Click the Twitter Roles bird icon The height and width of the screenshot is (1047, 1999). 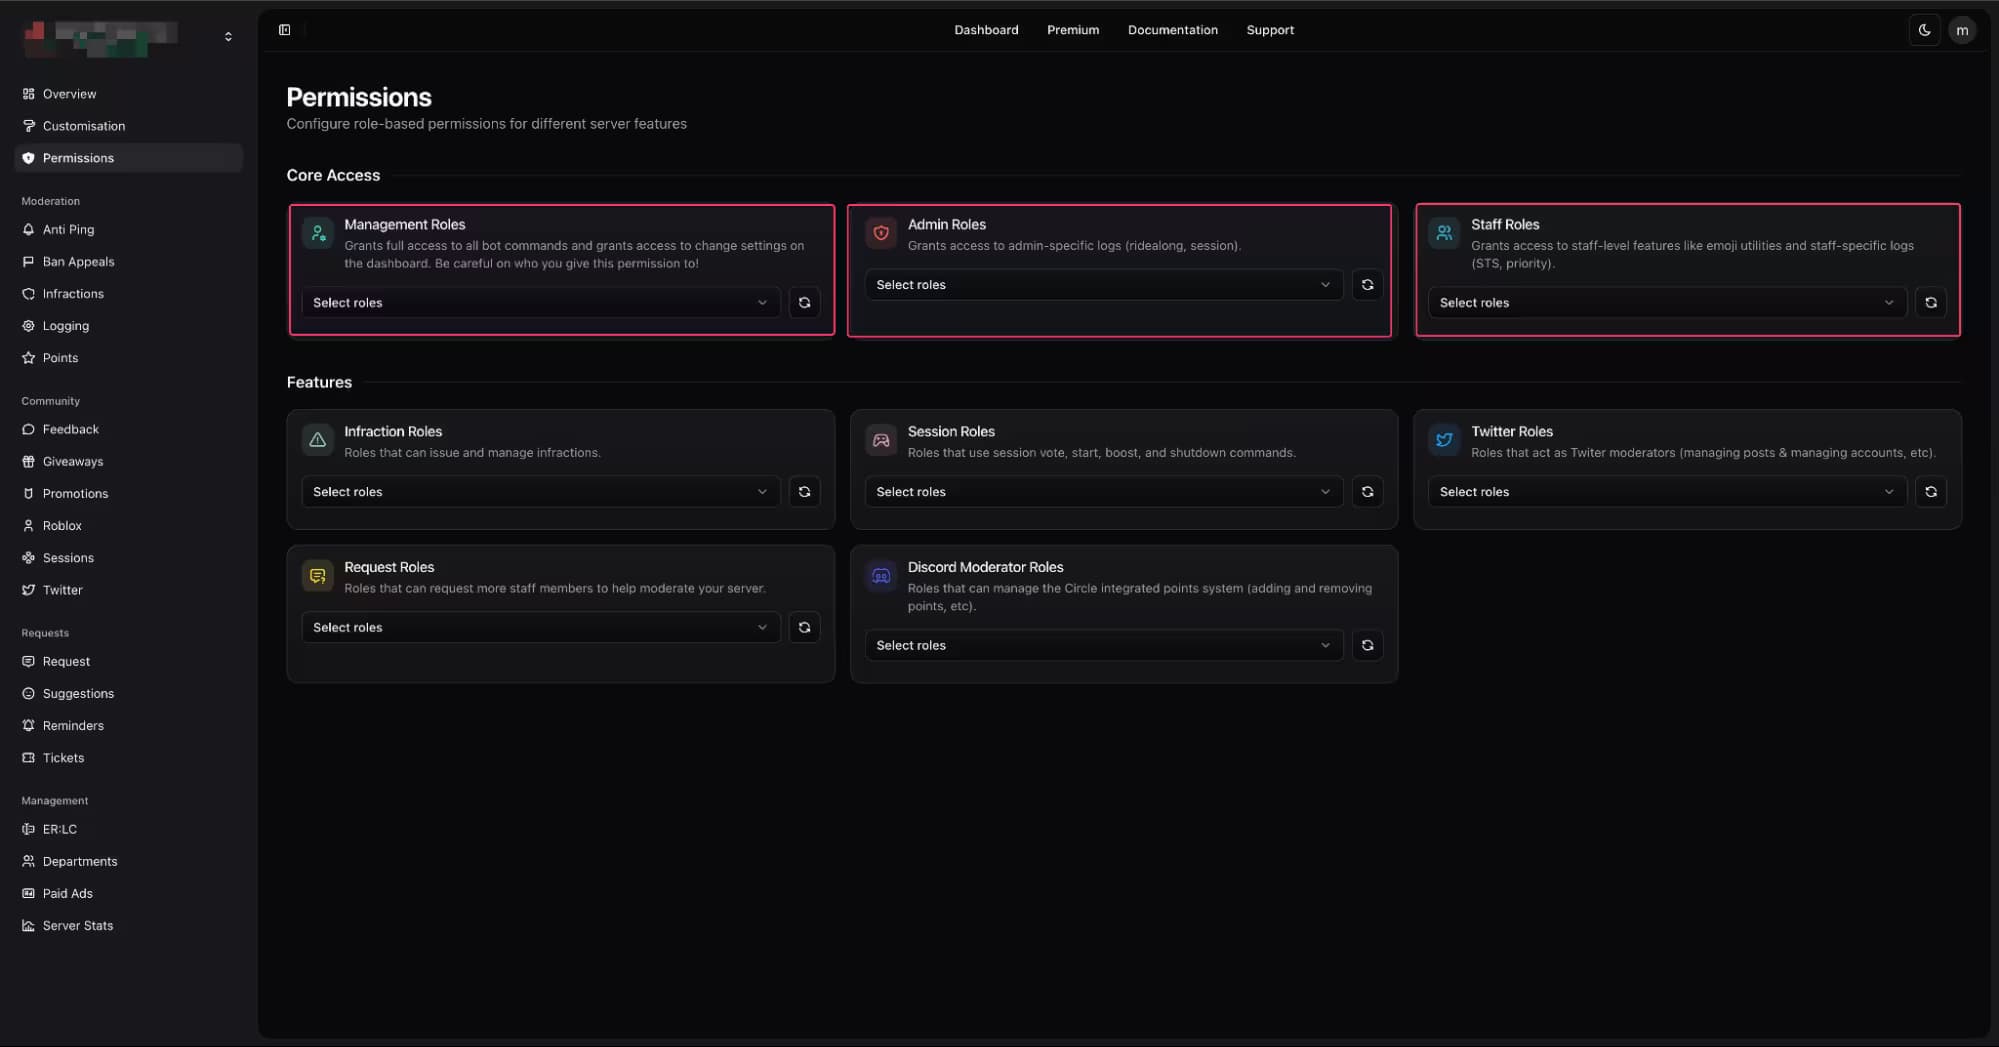click(1444, 440)
